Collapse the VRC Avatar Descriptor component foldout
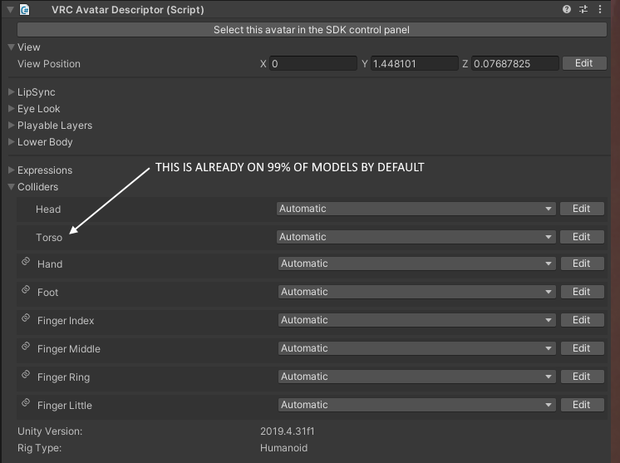 [x=11, y=9]
